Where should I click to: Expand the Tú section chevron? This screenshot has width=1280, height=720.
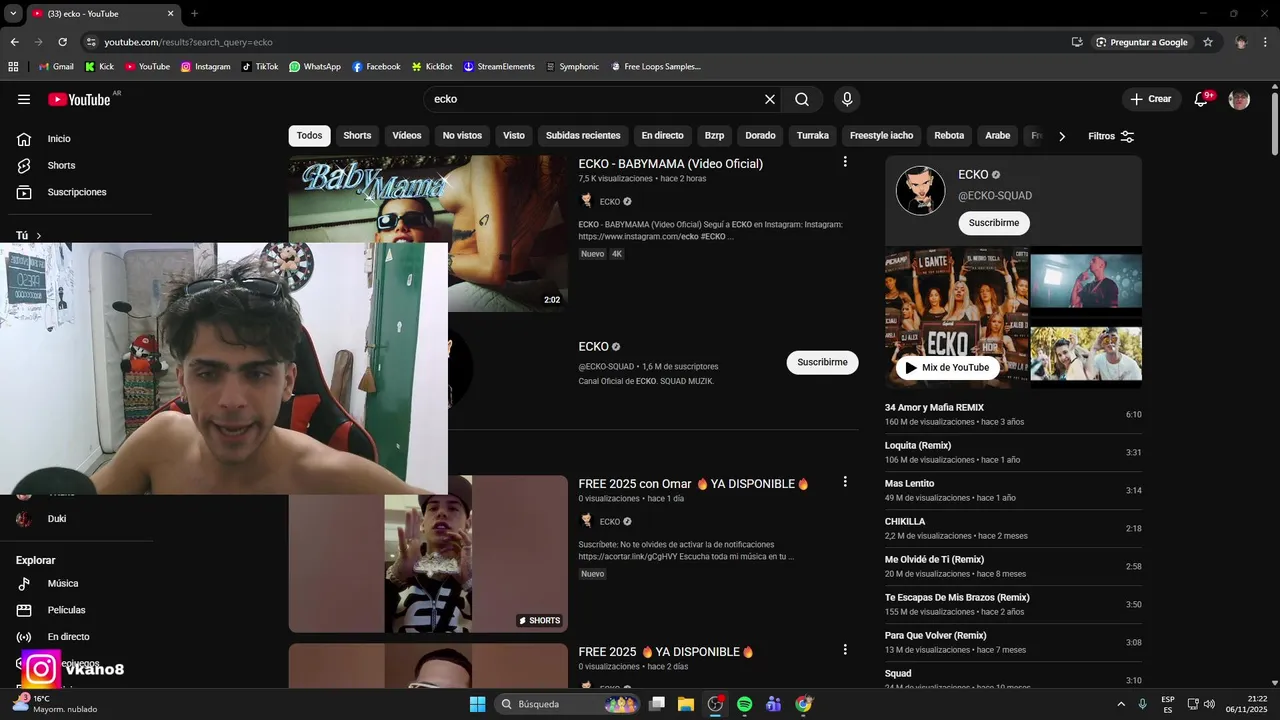39,236
